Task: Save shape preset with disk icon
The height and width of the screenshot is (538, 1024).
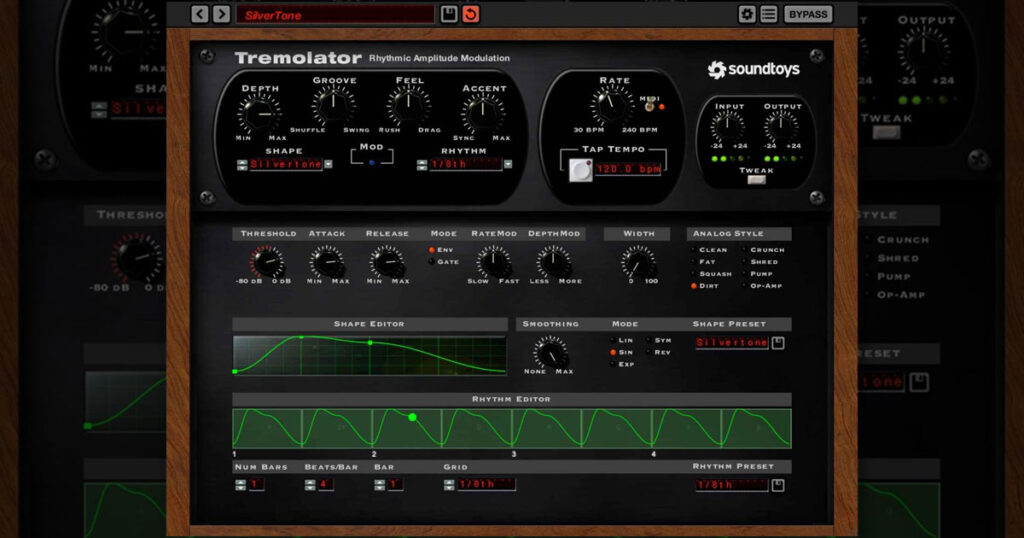Action: click(x=778, y=343)
